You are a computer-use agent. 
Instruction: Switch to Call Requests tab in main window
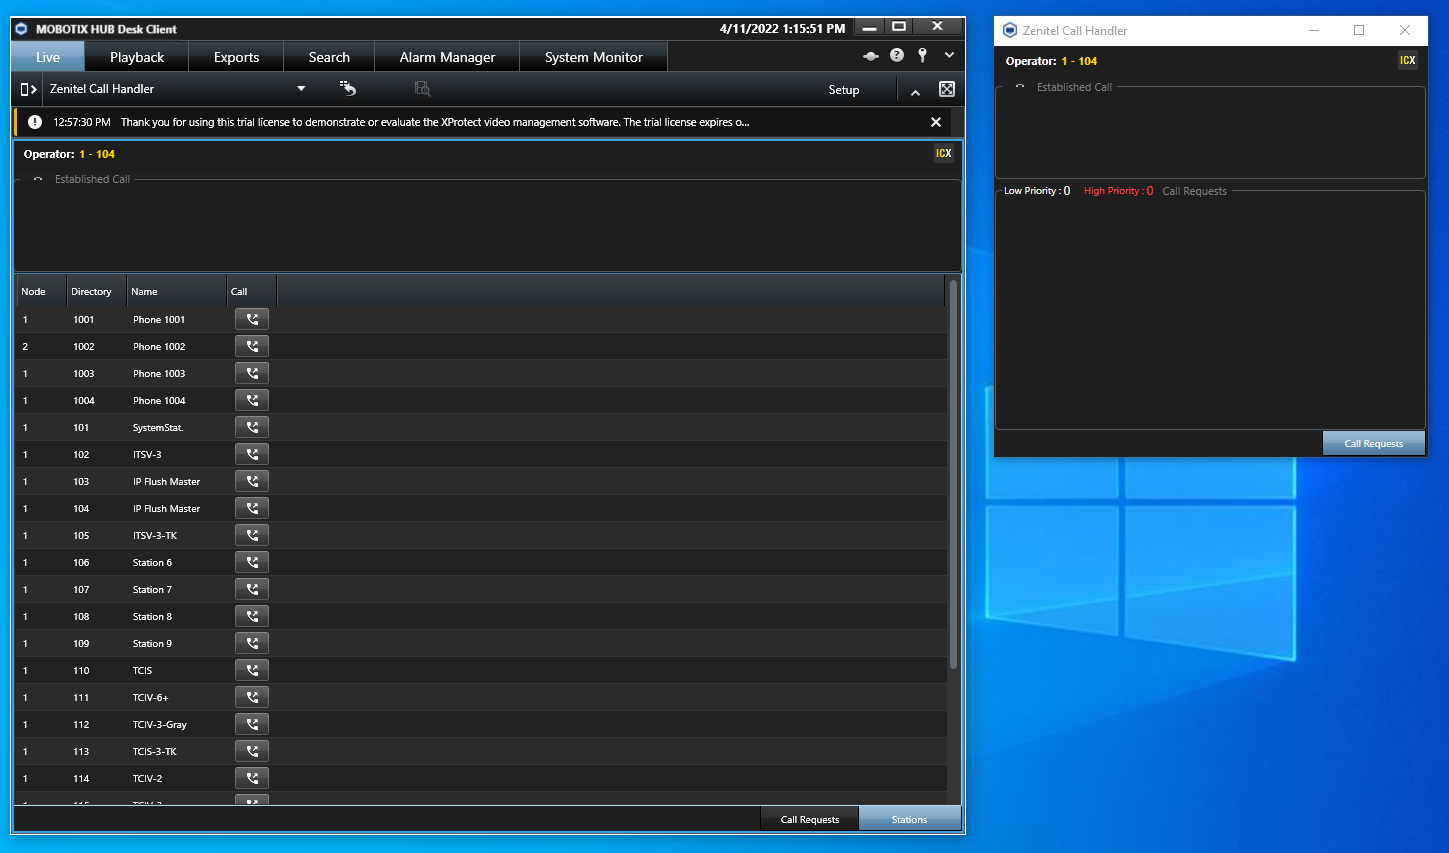[809, 819]
